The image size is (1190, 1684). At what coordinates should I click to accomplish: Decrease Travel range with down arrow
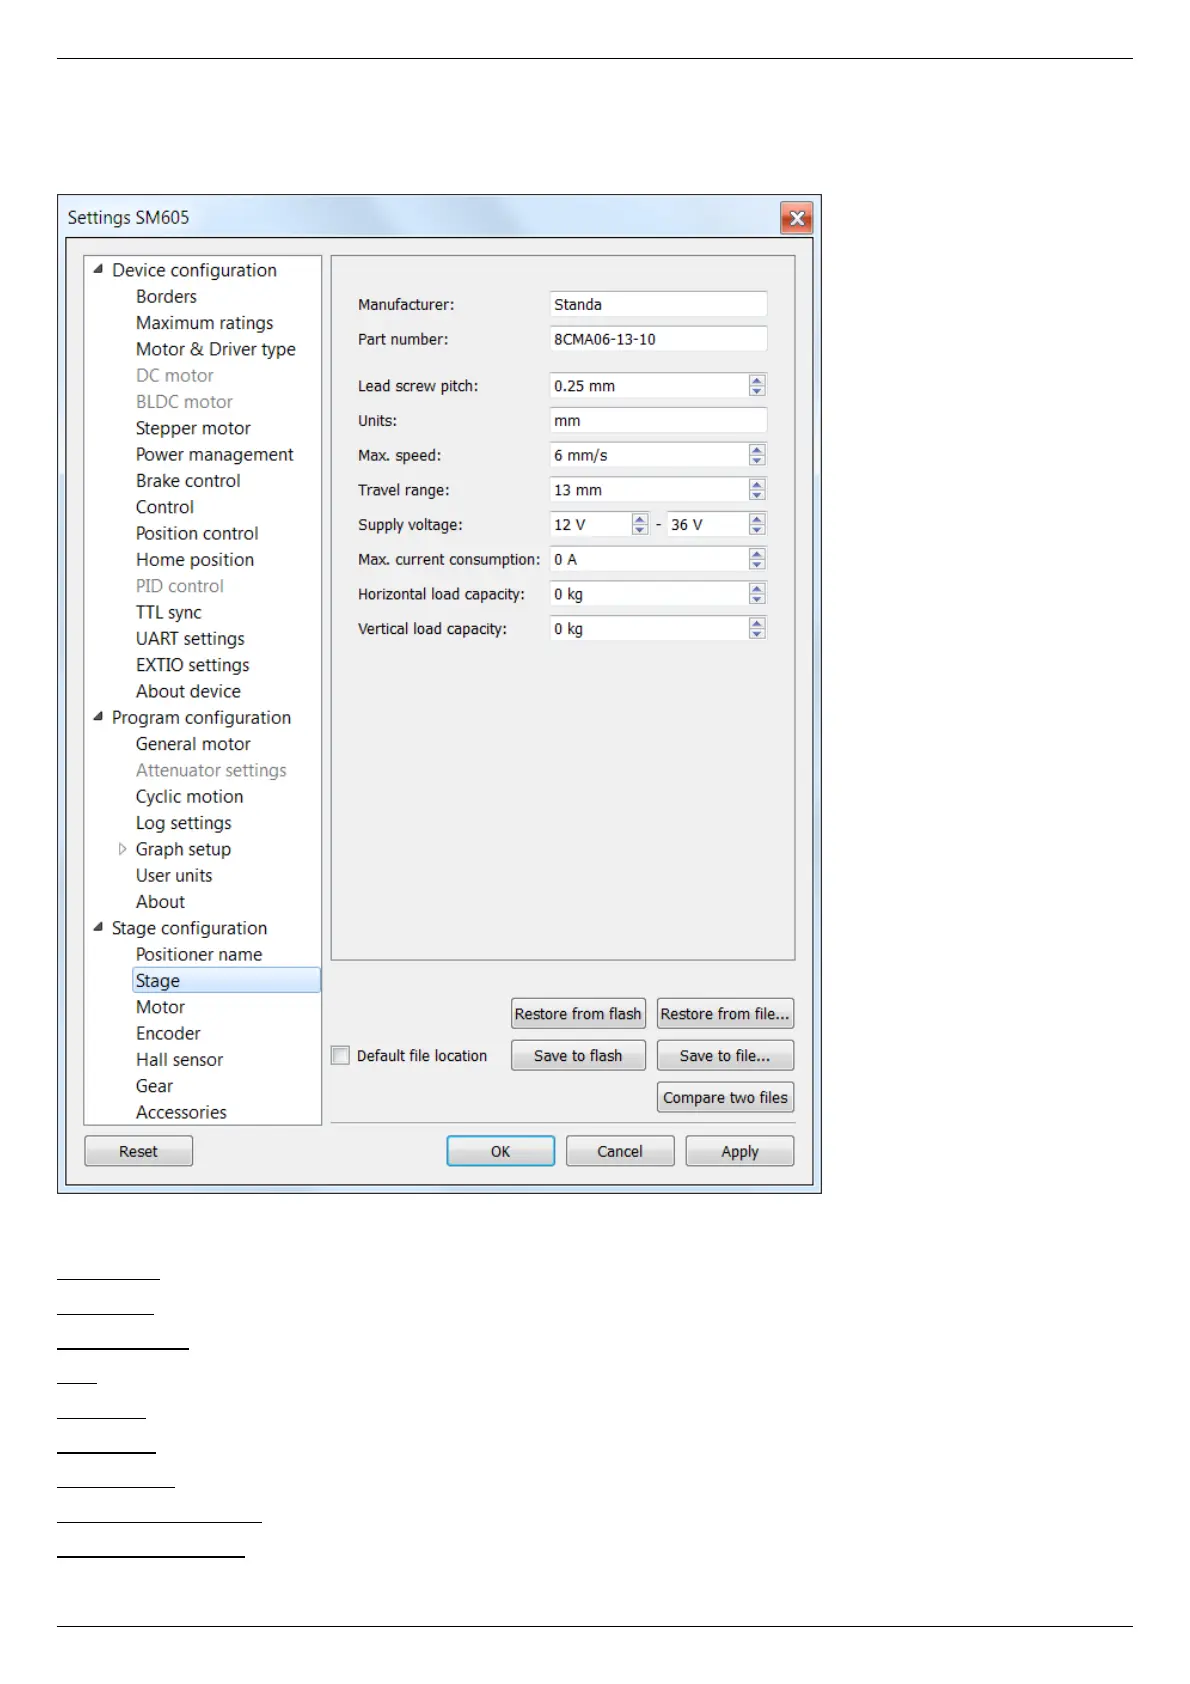tap(757, 496)
